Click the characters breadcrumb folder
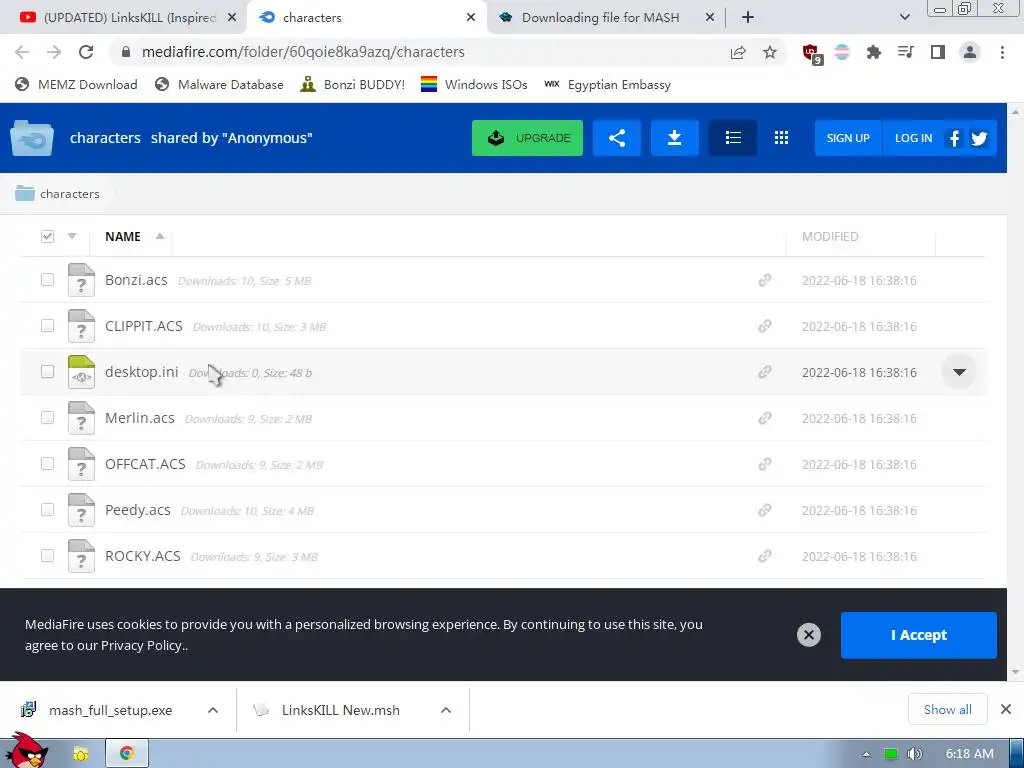This screenshot has width=1024, height=768. coord(57,194)
